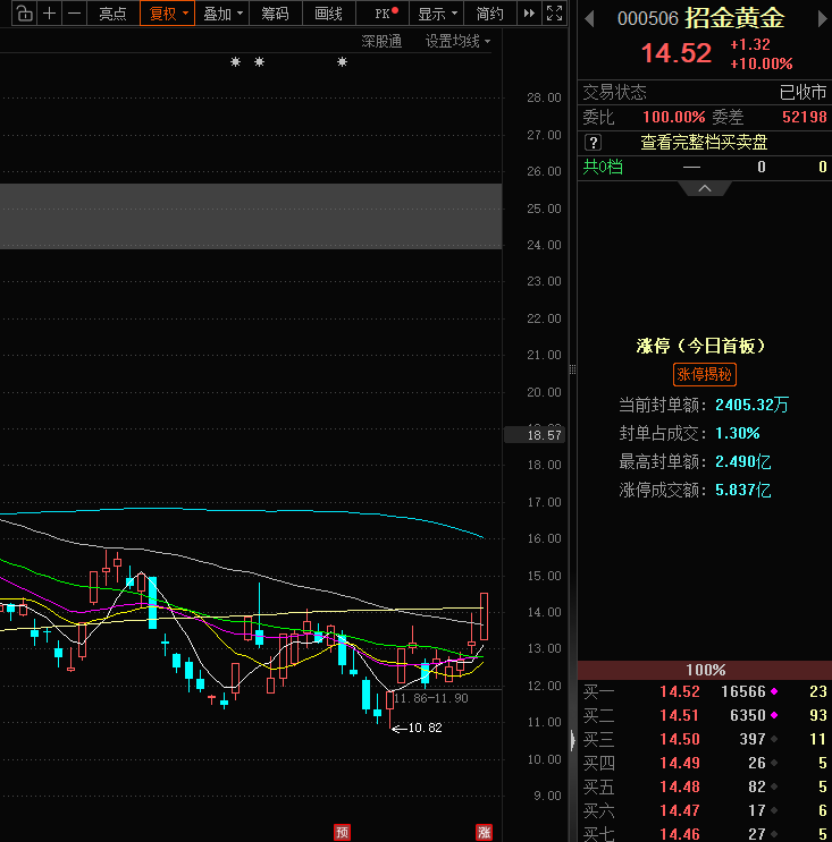Viewport: 832px width, 842px height.
Task: Click the 100% buy ratio bar
Action: 705,670
